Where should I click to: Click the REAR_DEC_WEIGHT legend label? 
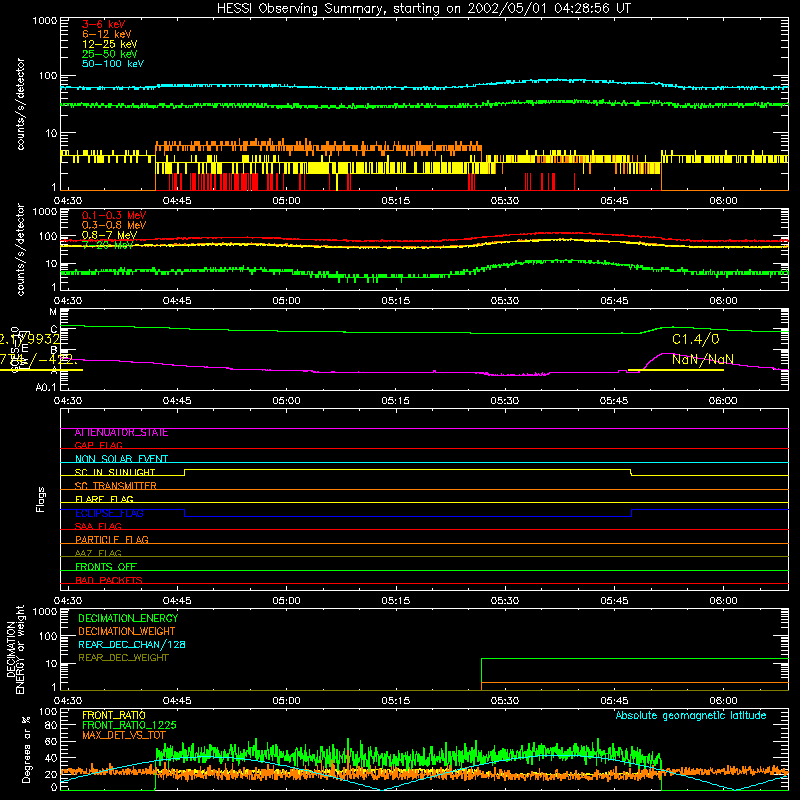(x=123, y=658)
